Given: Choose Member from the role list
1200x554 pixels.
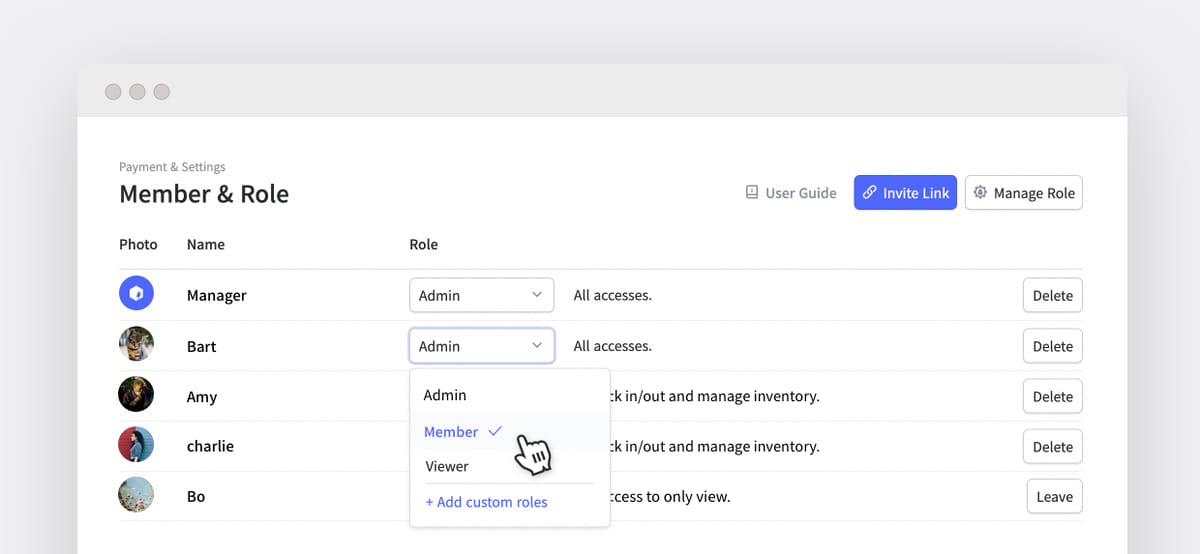Looking at the screenshot, I should [x=510, y=432].
